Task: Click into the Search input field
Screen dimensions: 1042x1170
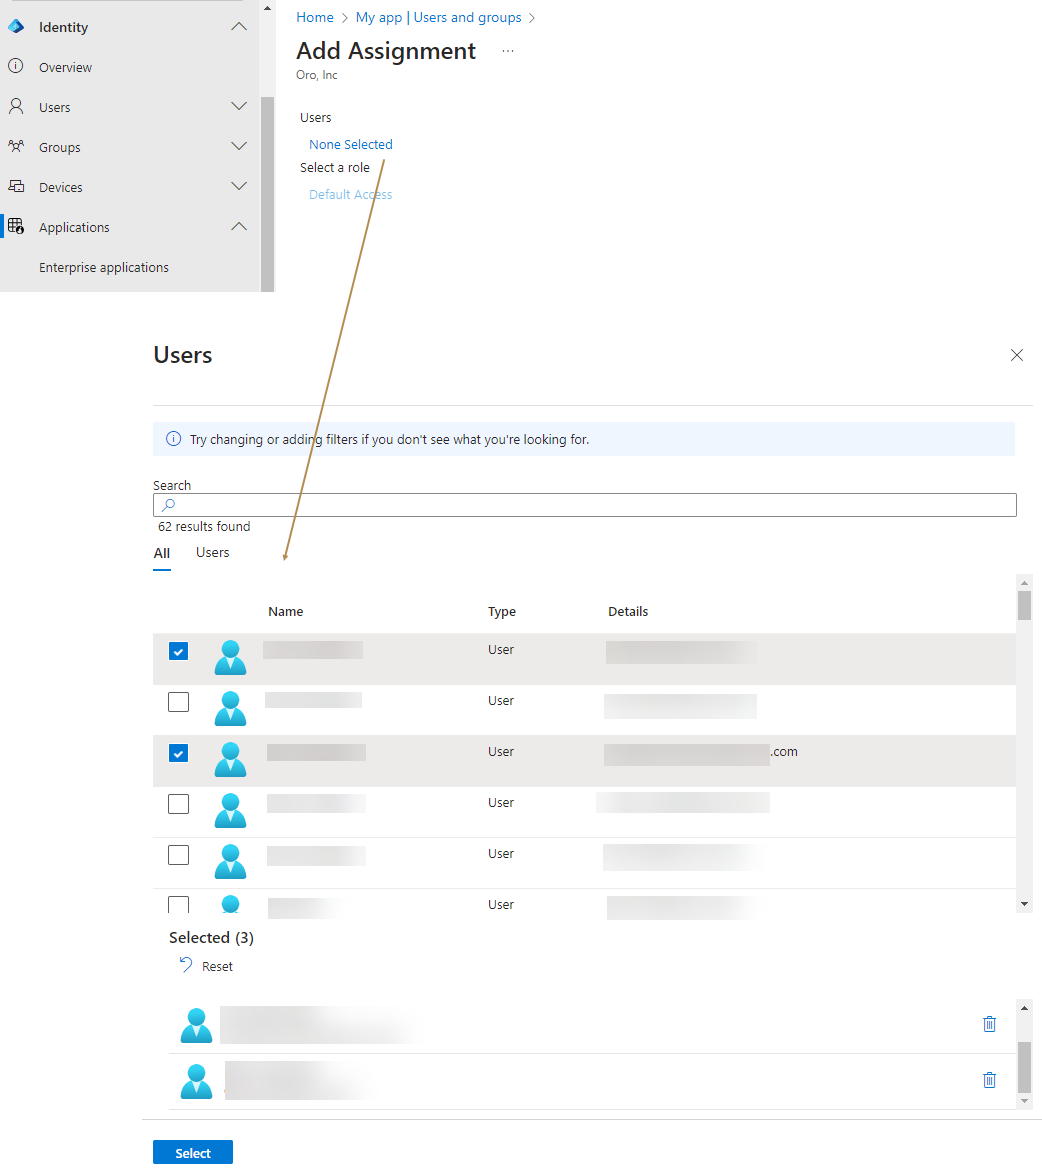Action: tap(590, 505)
